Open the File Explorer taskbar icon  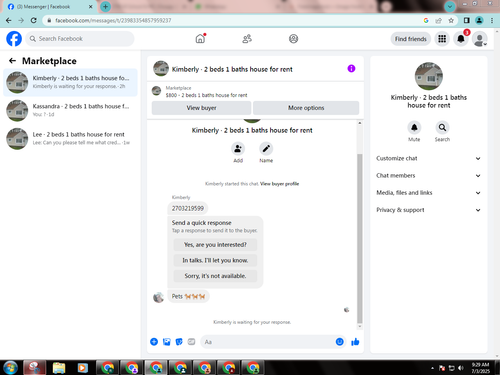[x=59, y=368]
